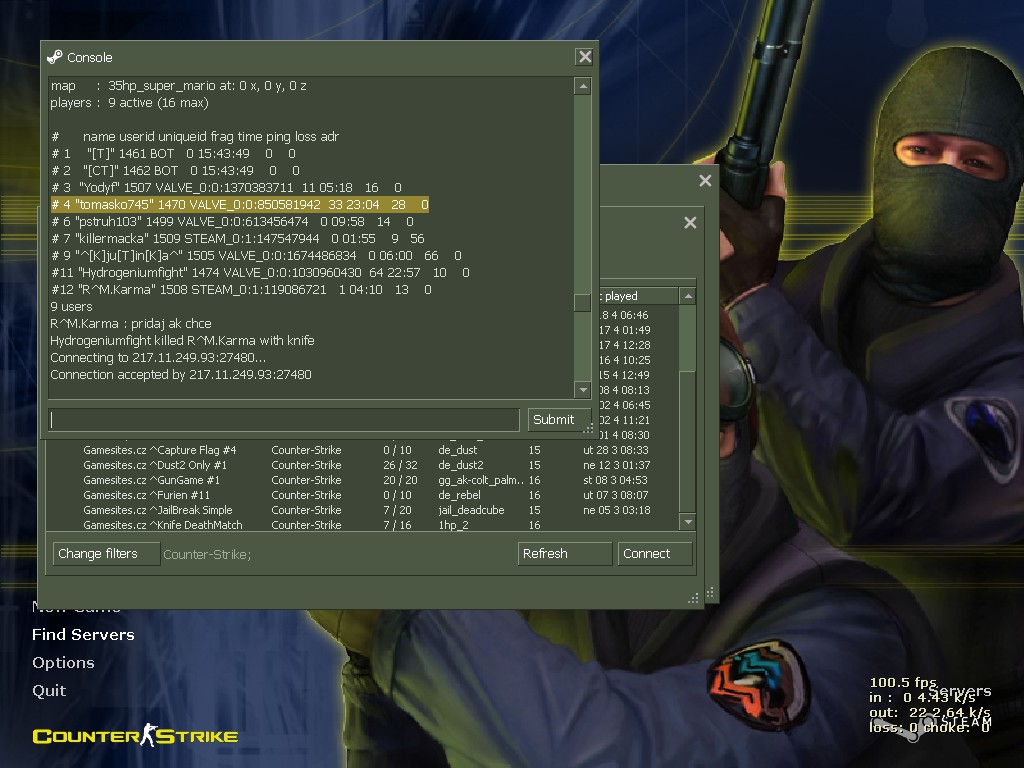Image resolution: width=1024 pixels, height=768 pixels.
Task: Click the 26 / 32 players cell
Action: [x=400, y=465]
